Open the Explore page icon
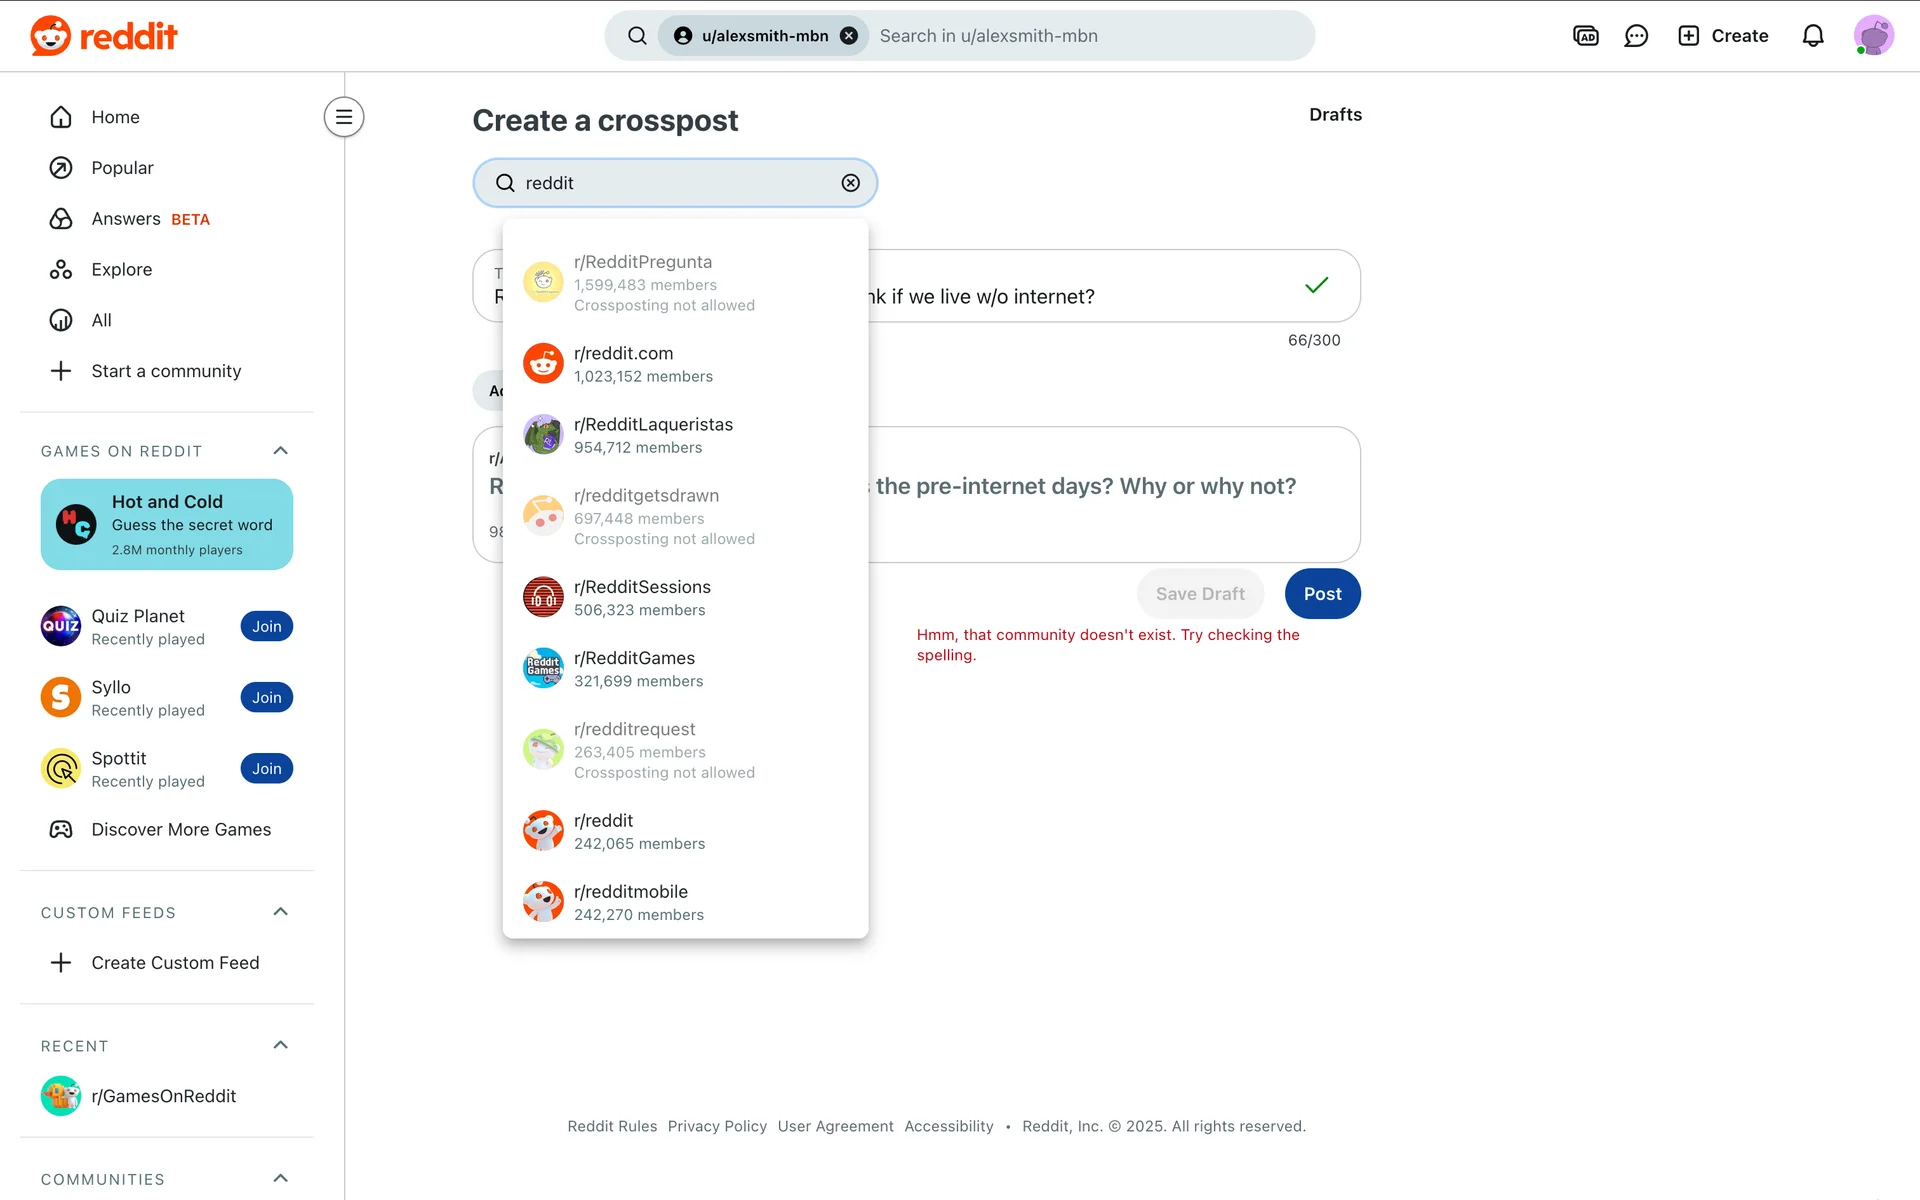 click(x=61, y=270)
